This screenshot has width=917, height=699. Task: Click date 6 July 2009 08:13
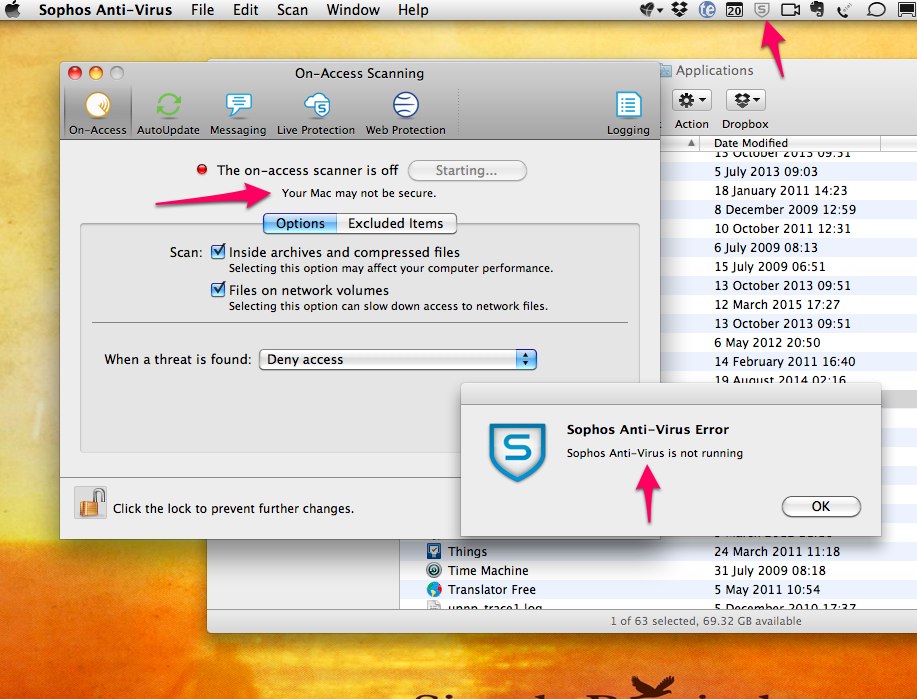766,247
